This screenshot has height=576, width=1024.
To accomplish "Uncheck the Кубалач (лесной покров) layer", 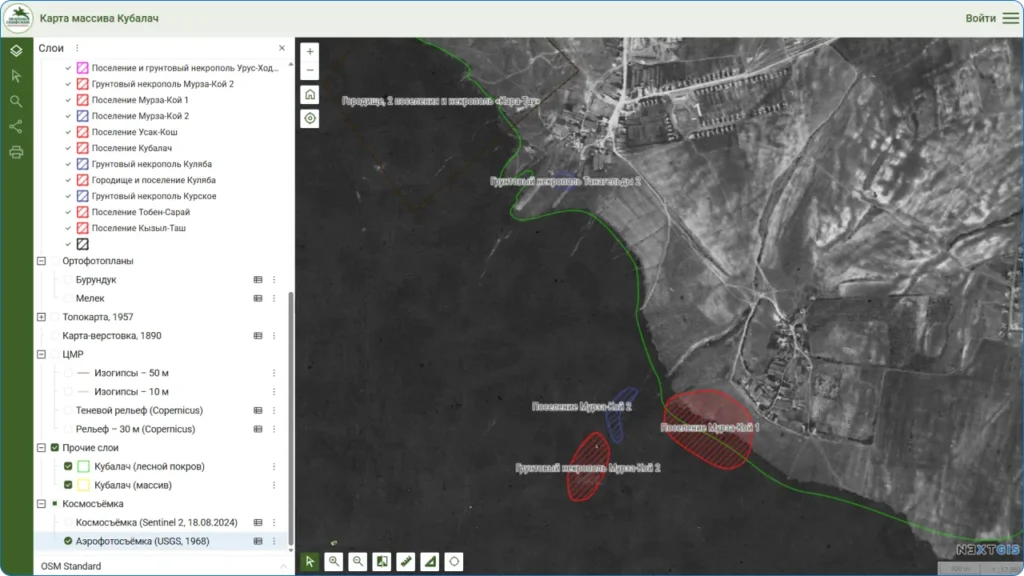I will (68, 467).
